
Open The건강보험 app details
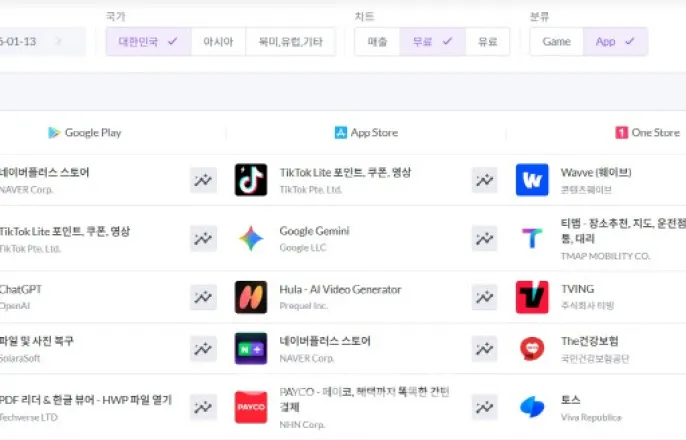pyautogui.click(x=590, y=341)
